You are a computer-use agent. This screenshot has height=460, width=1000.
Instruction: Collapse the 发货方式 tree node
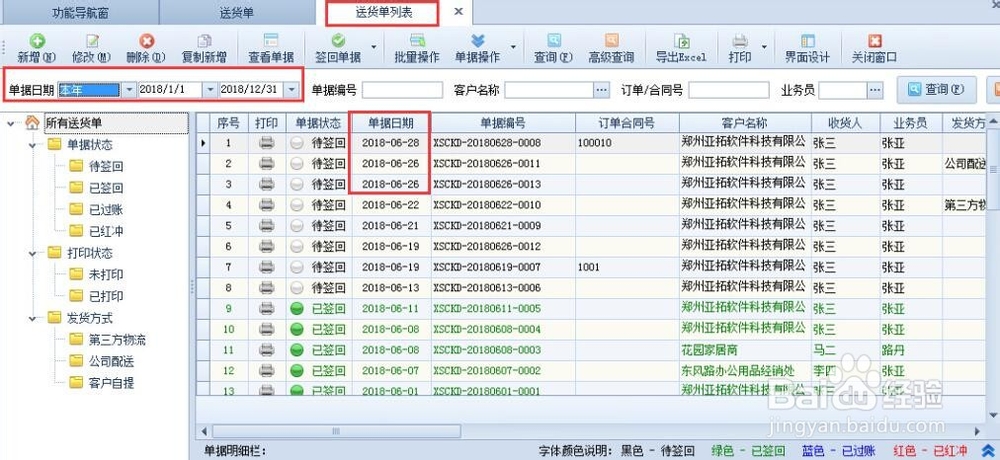pos(33,318)
